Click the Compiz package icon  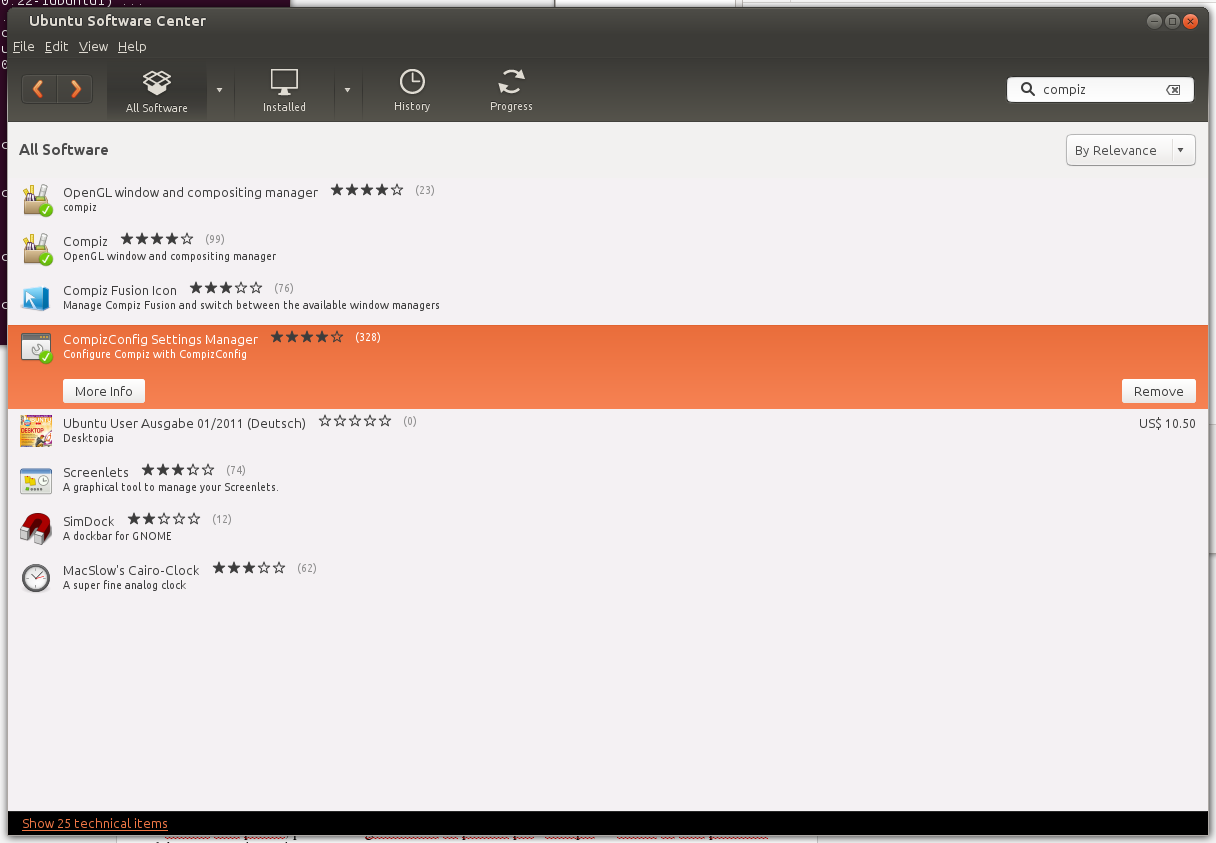[x=36, y=249]
